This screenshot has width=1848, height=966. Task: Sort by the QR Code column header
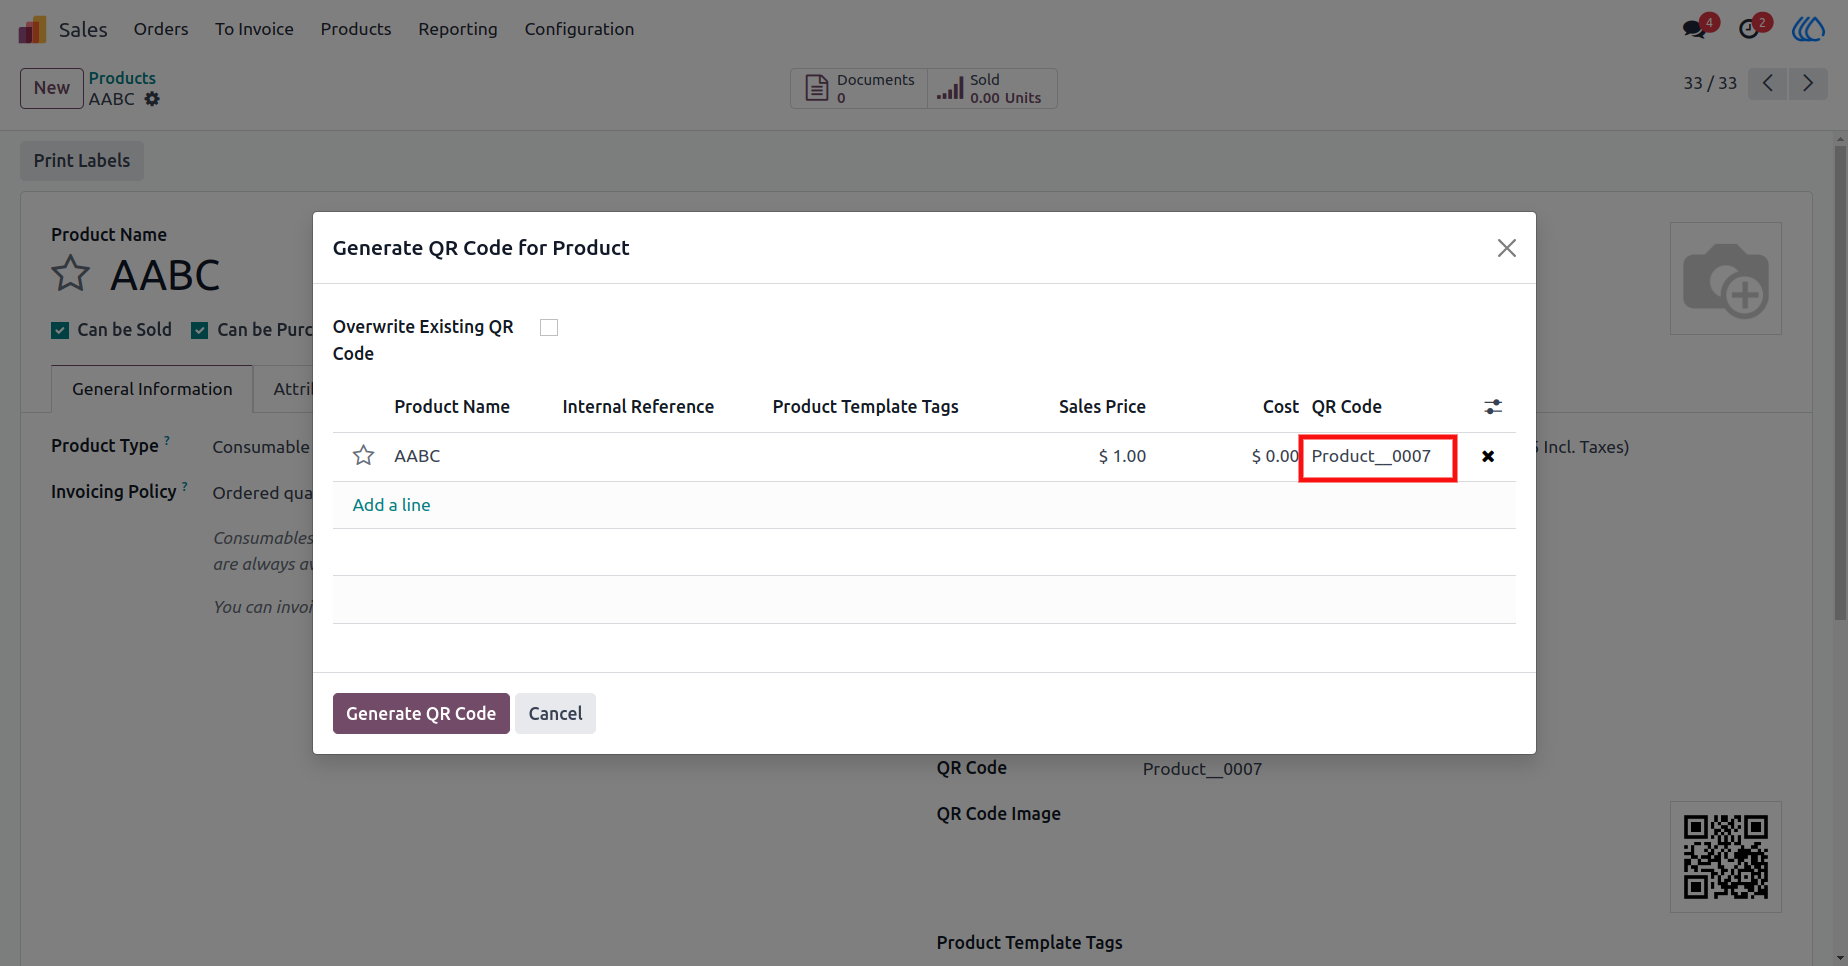pyautogui.click(x=1346, y=407)
